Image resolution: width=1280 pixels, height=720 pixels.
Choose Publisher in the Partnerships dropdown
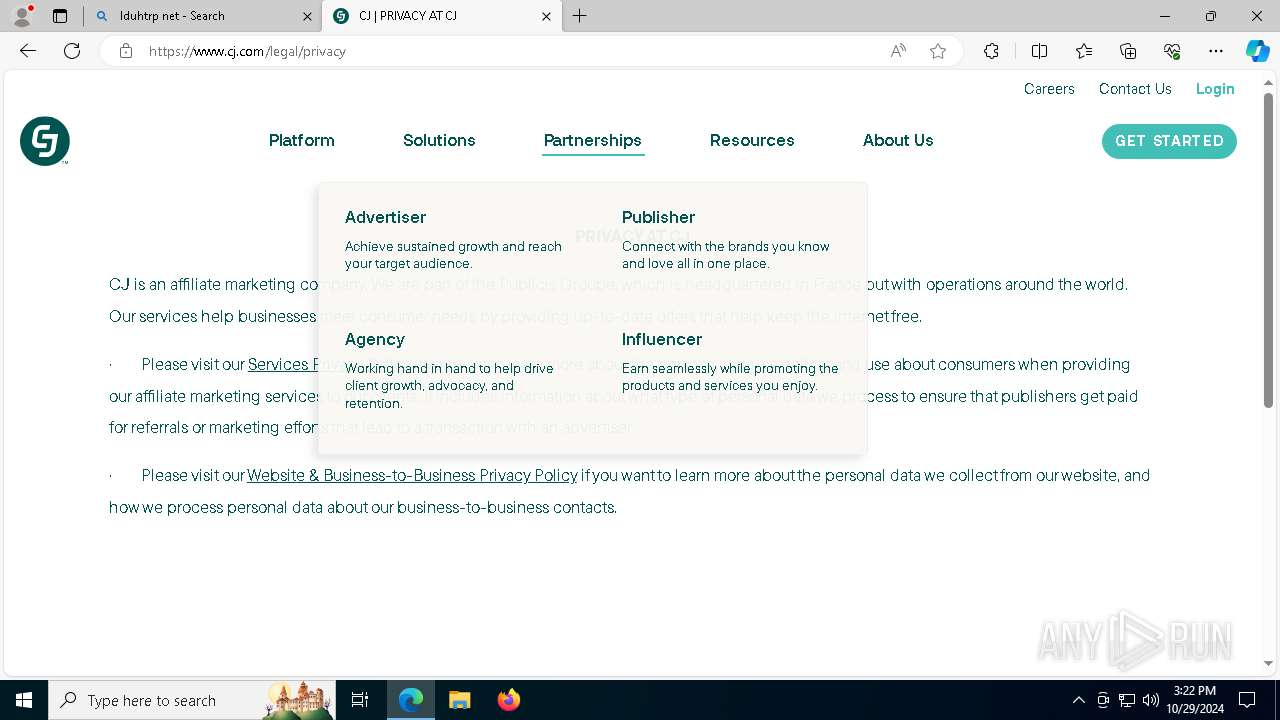tap(658, 217)
